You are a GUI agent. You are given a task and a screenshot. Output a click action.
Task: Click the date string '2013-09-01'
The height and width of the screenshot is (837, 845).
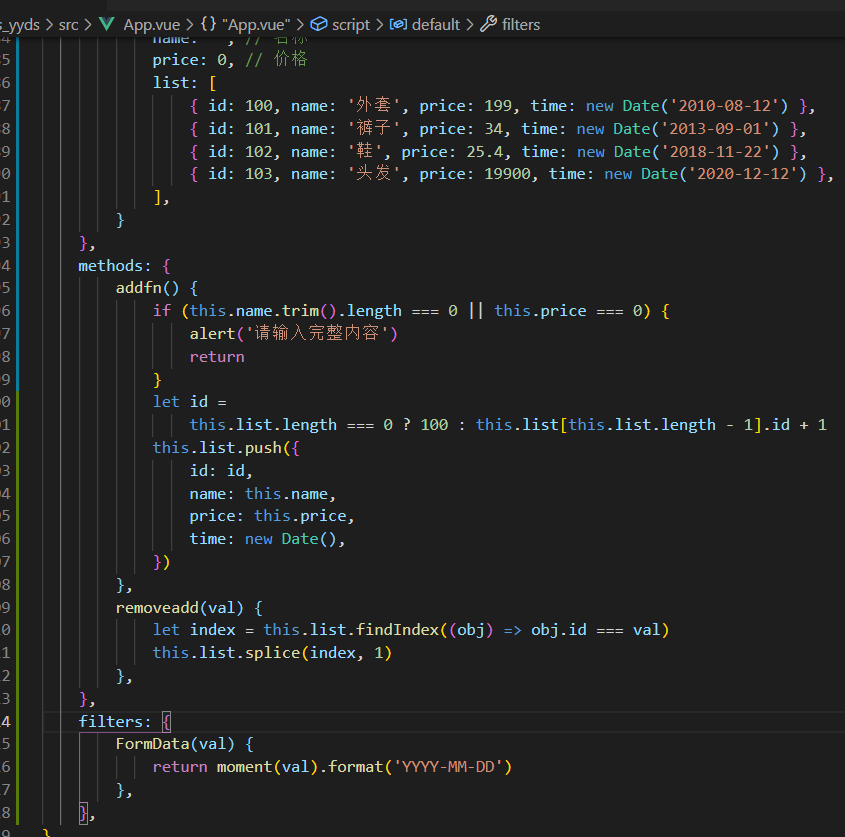[716, 129]
